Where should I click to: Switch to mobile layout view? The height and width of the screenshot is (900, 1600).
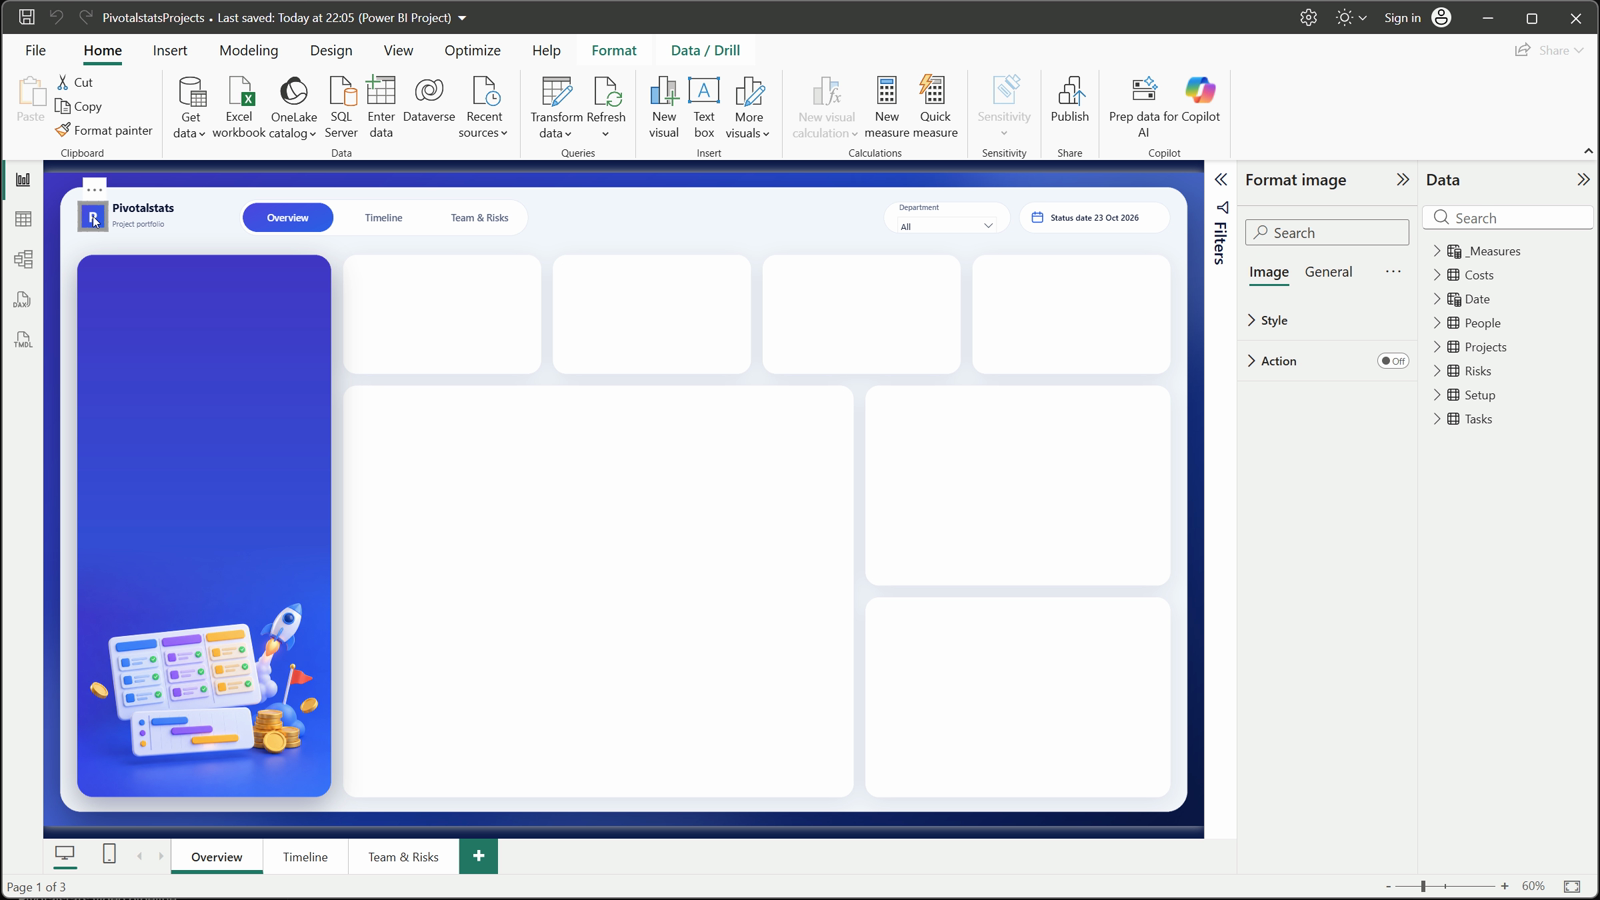(110, 854)
